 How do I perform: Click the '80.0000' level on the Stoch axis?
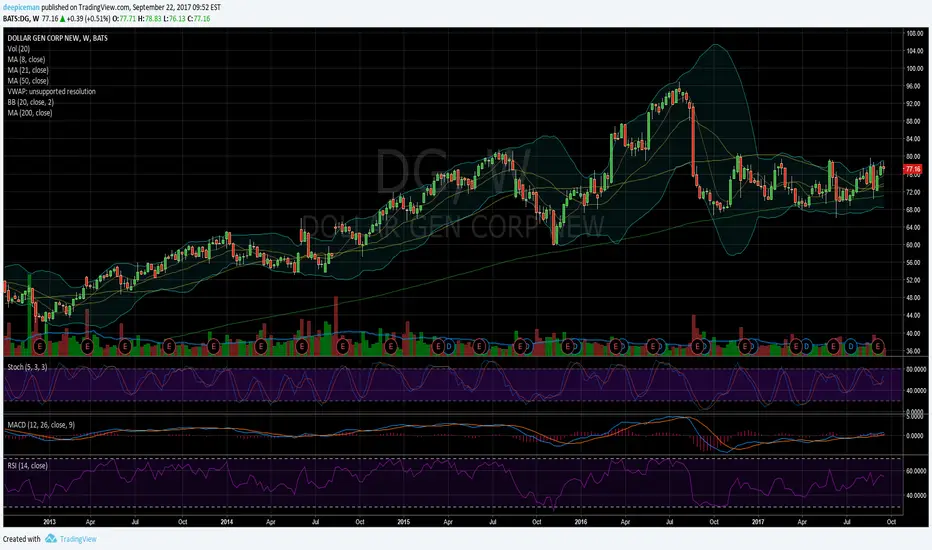tap(916, 369)
